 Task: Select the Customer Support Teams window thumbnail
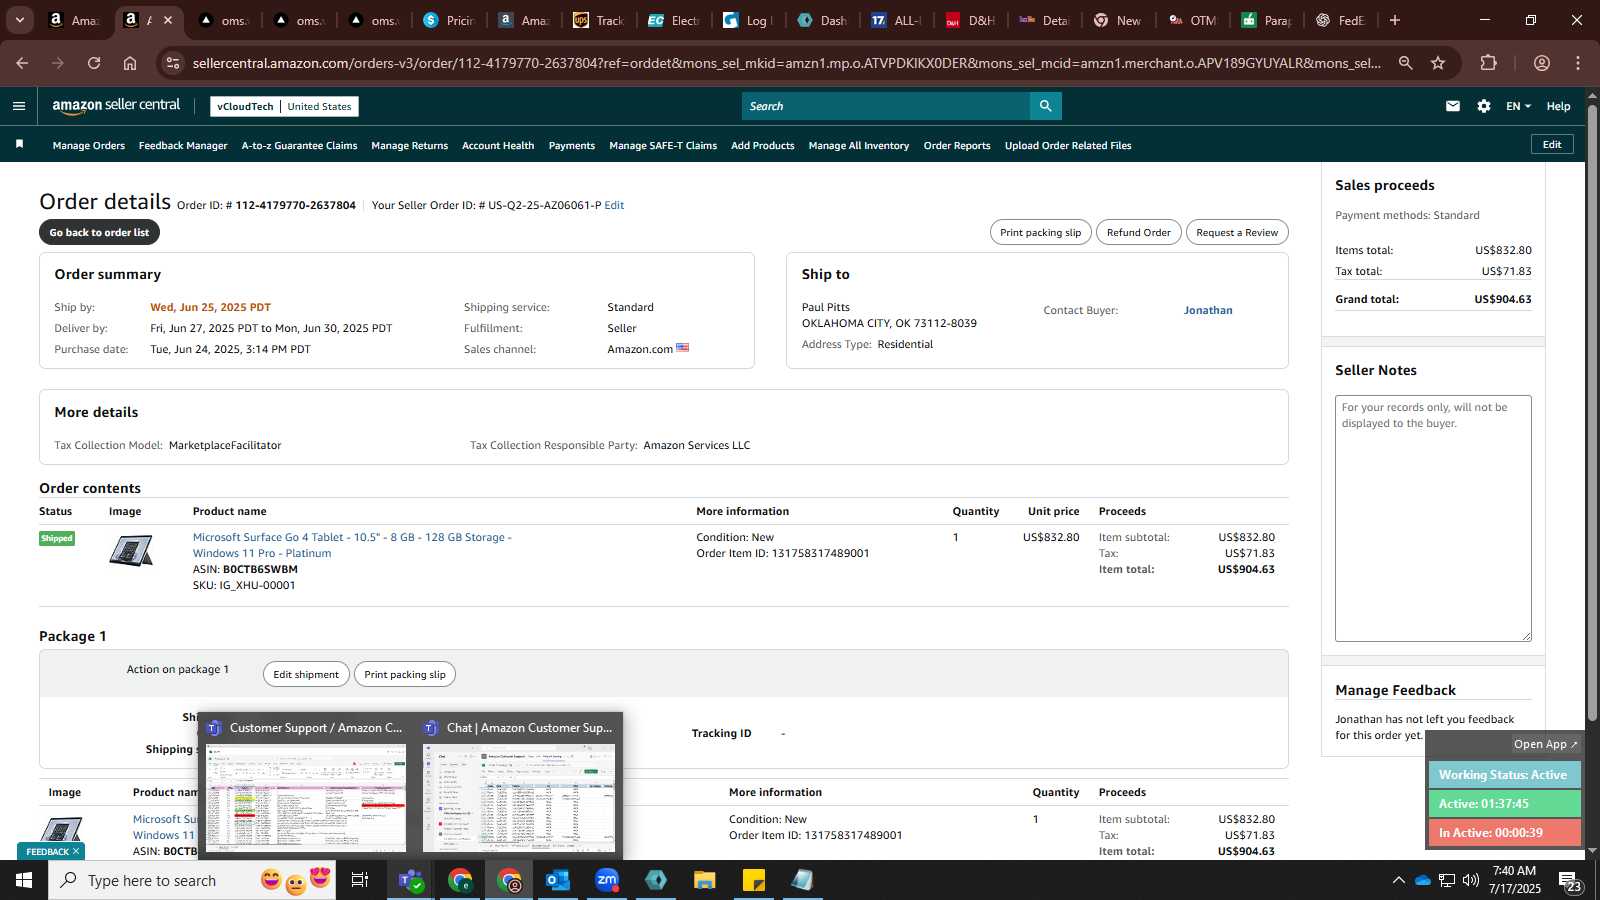[305, 786]
